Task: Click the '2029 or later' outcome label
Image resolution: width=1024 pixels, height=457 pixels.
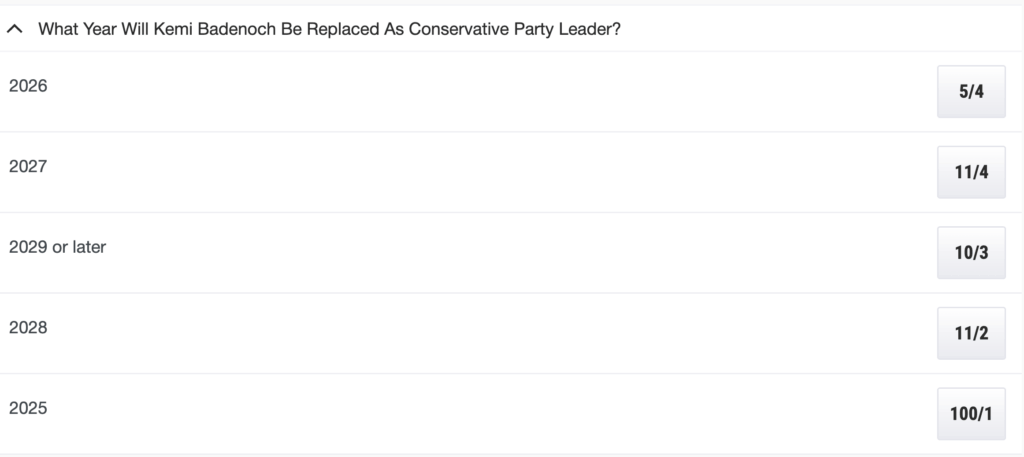Action: [57, 247]
